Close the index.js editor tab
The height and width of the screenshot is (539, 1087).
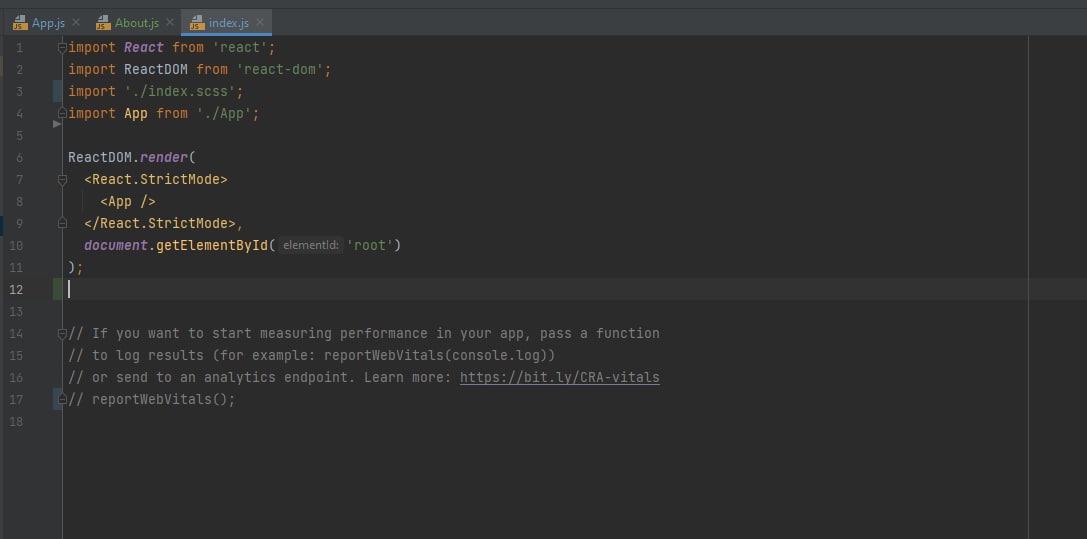point(260,22)
